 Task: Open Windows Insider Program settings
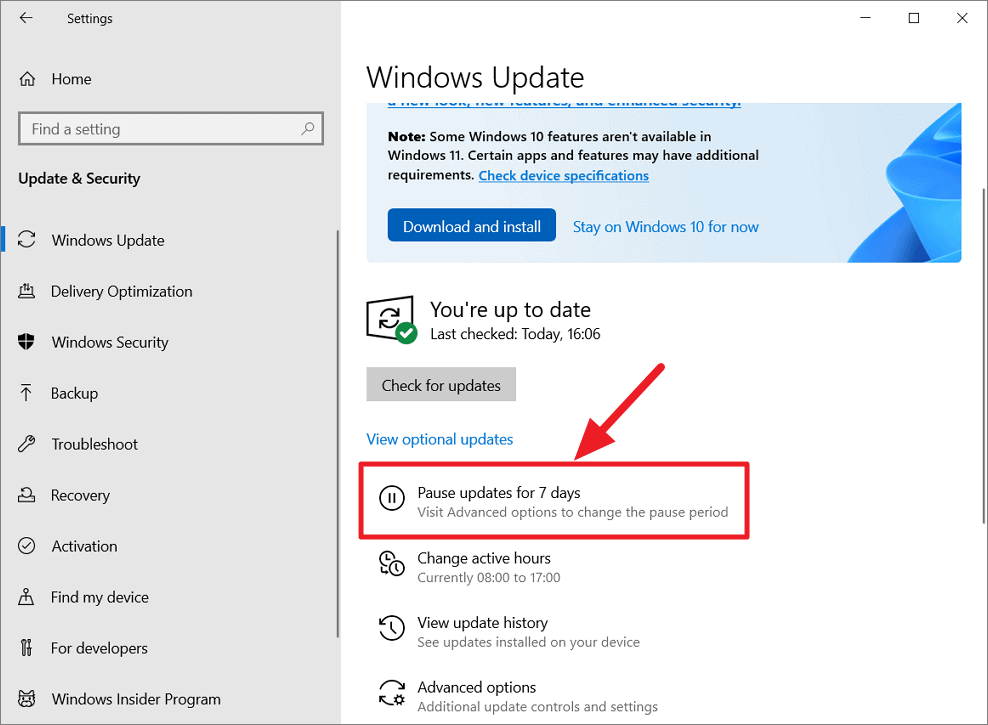(136, 699)
